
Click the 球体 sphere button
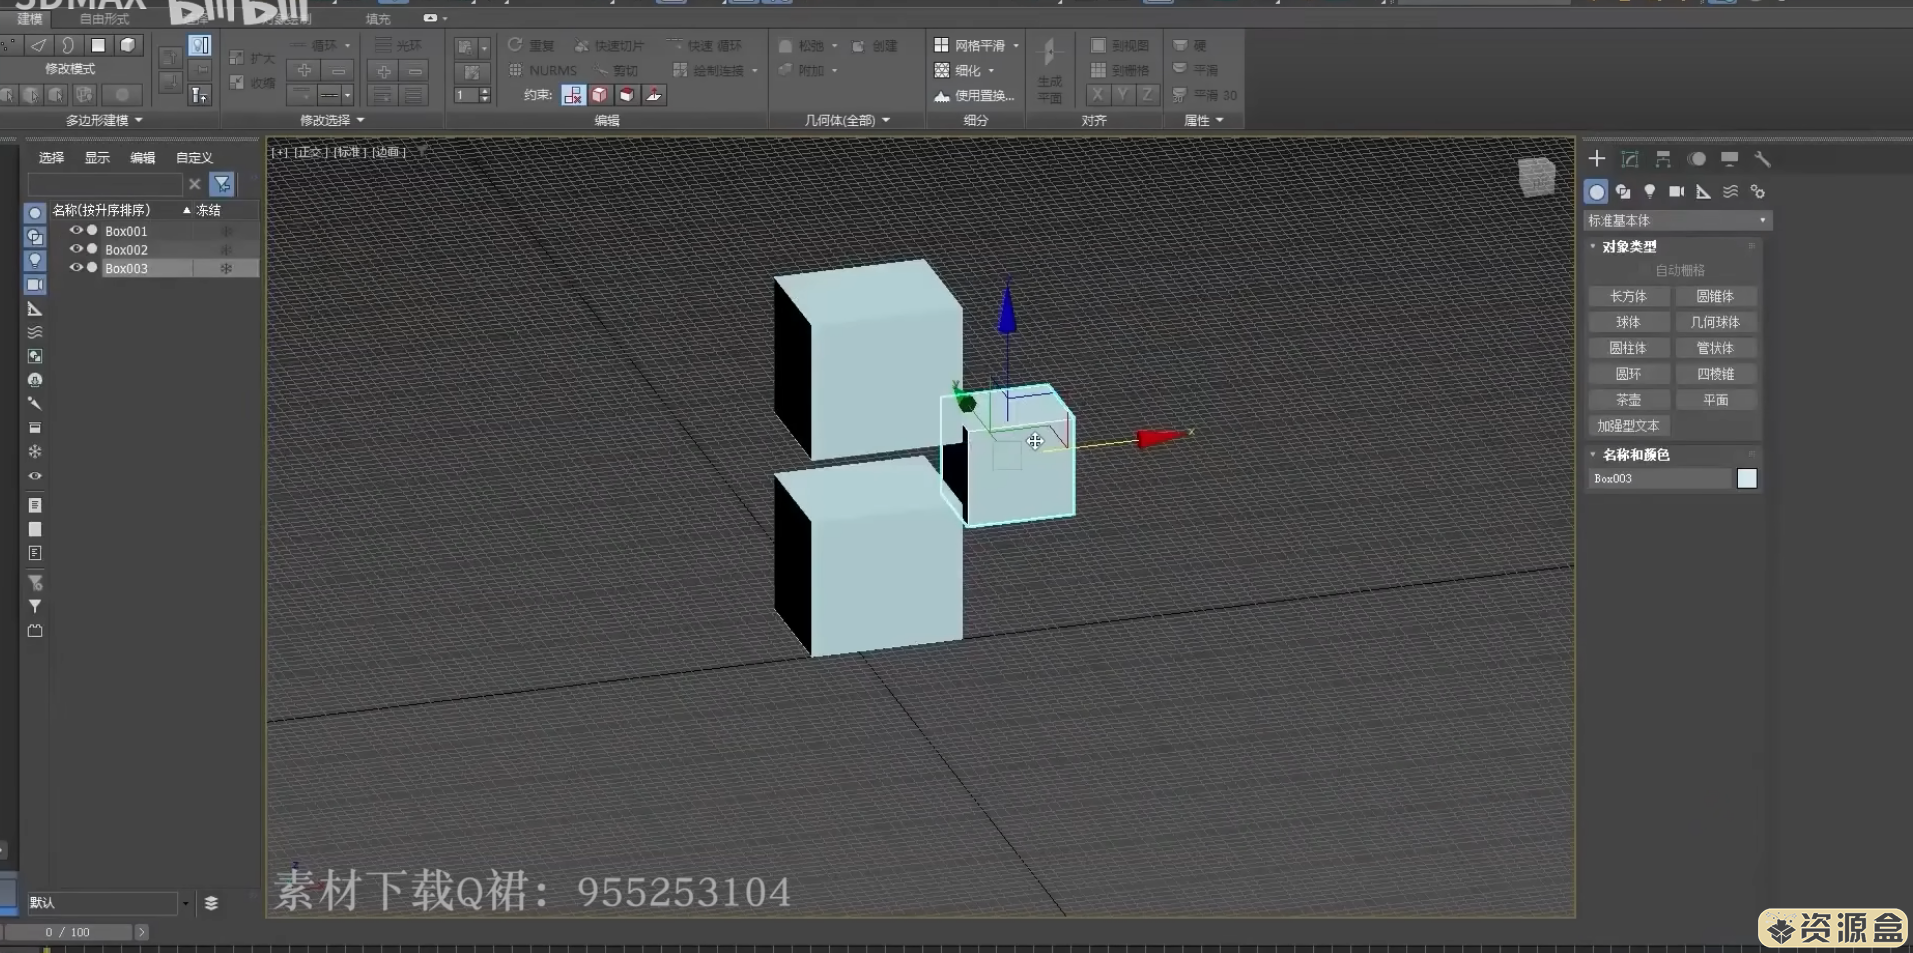tap(1628, 322)
